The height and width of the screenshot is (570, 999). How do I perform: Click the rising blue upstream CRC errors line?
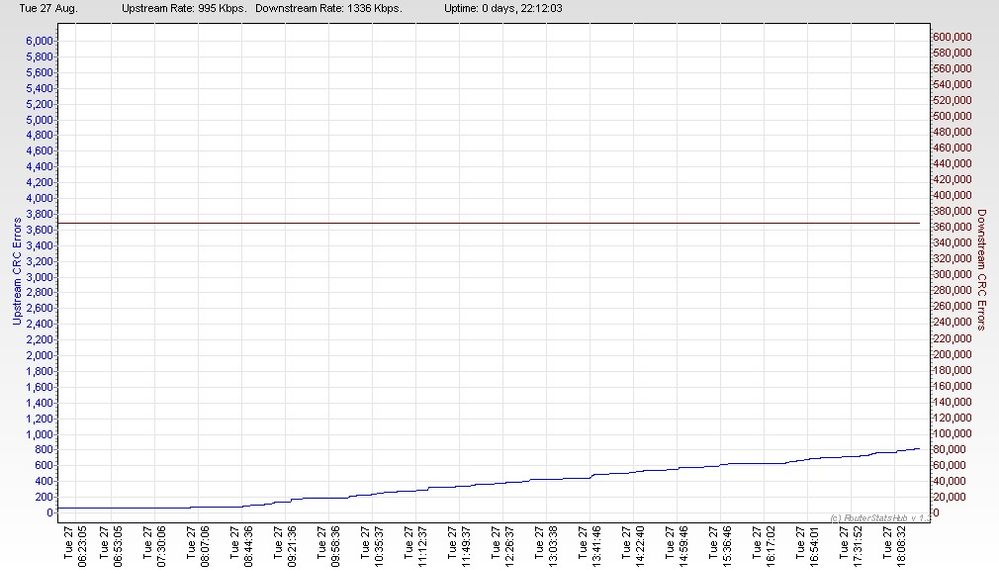tap(489, 485)
